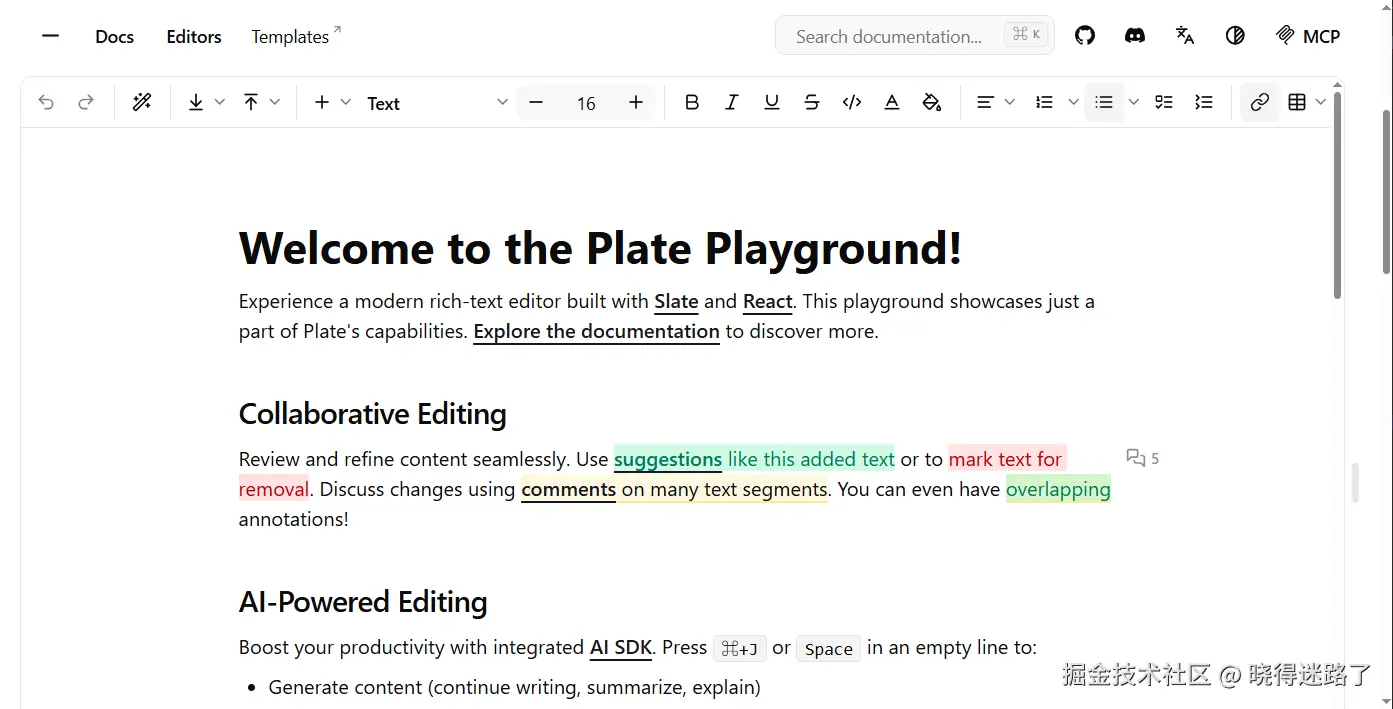Viewport: 1393px width, 709px height.
Task: Click the green suggestions link text
Action: (668, 459)
